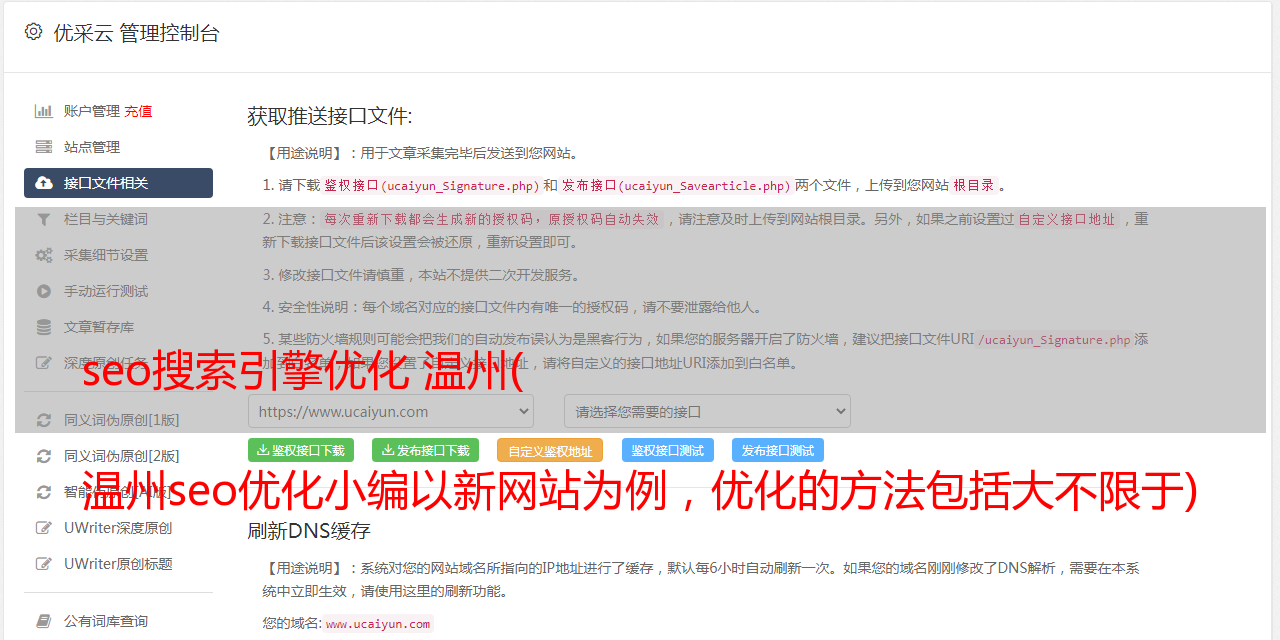Open the https://www.ucaiyun.com site dropdown
1280x640 pixels.
pyautogui.click(x=391, y=411)
